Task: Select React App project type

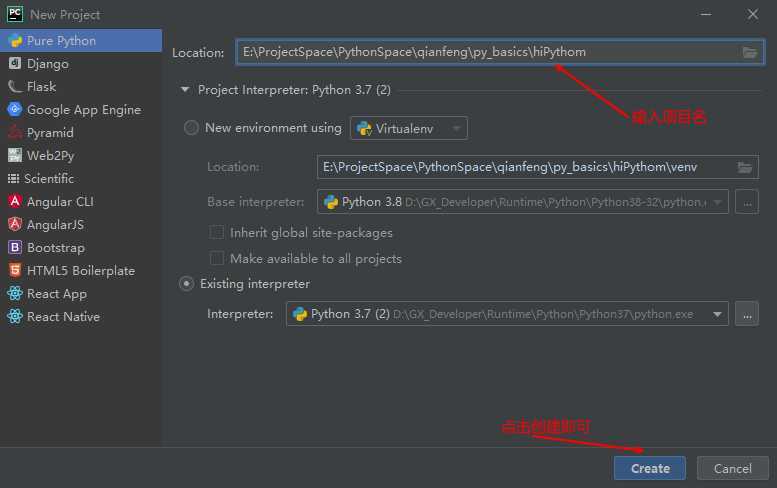Action: pyautogui.click(x=81, y=293)
